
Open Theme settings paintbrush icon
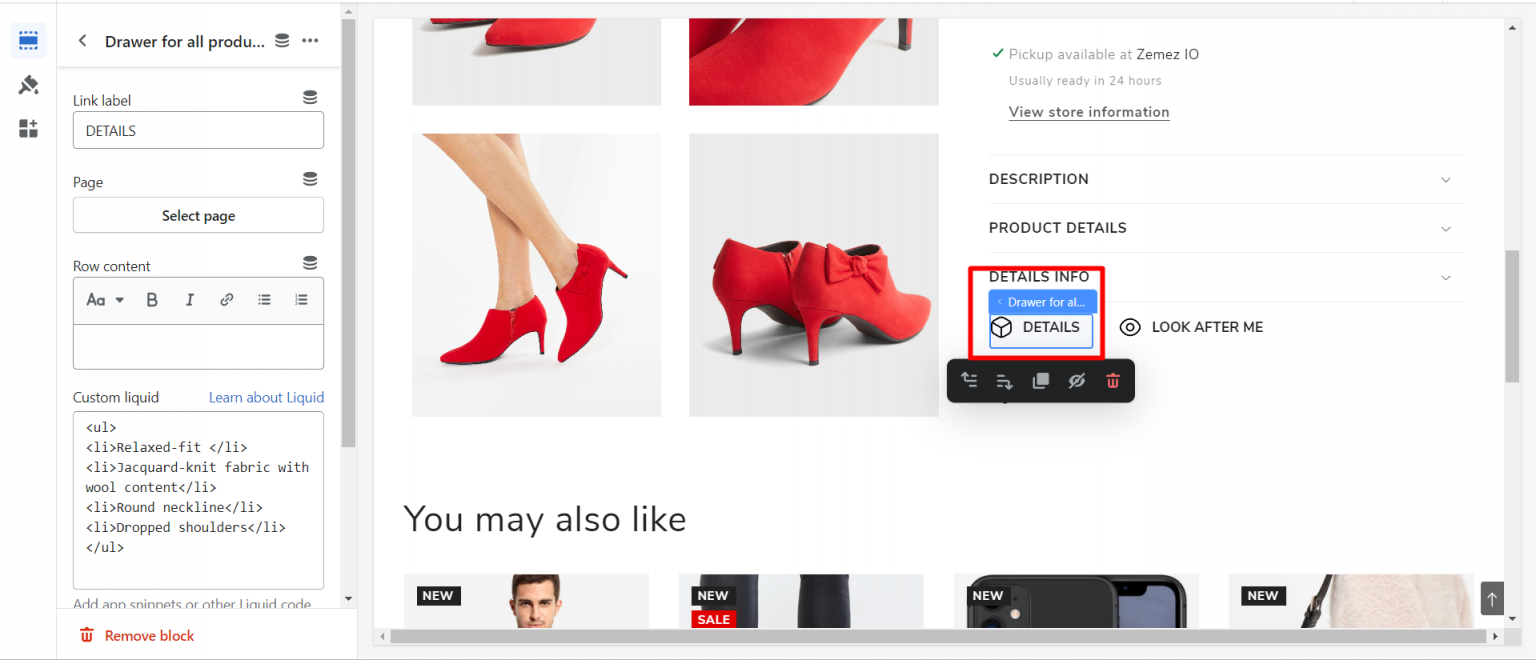point(28,85)
